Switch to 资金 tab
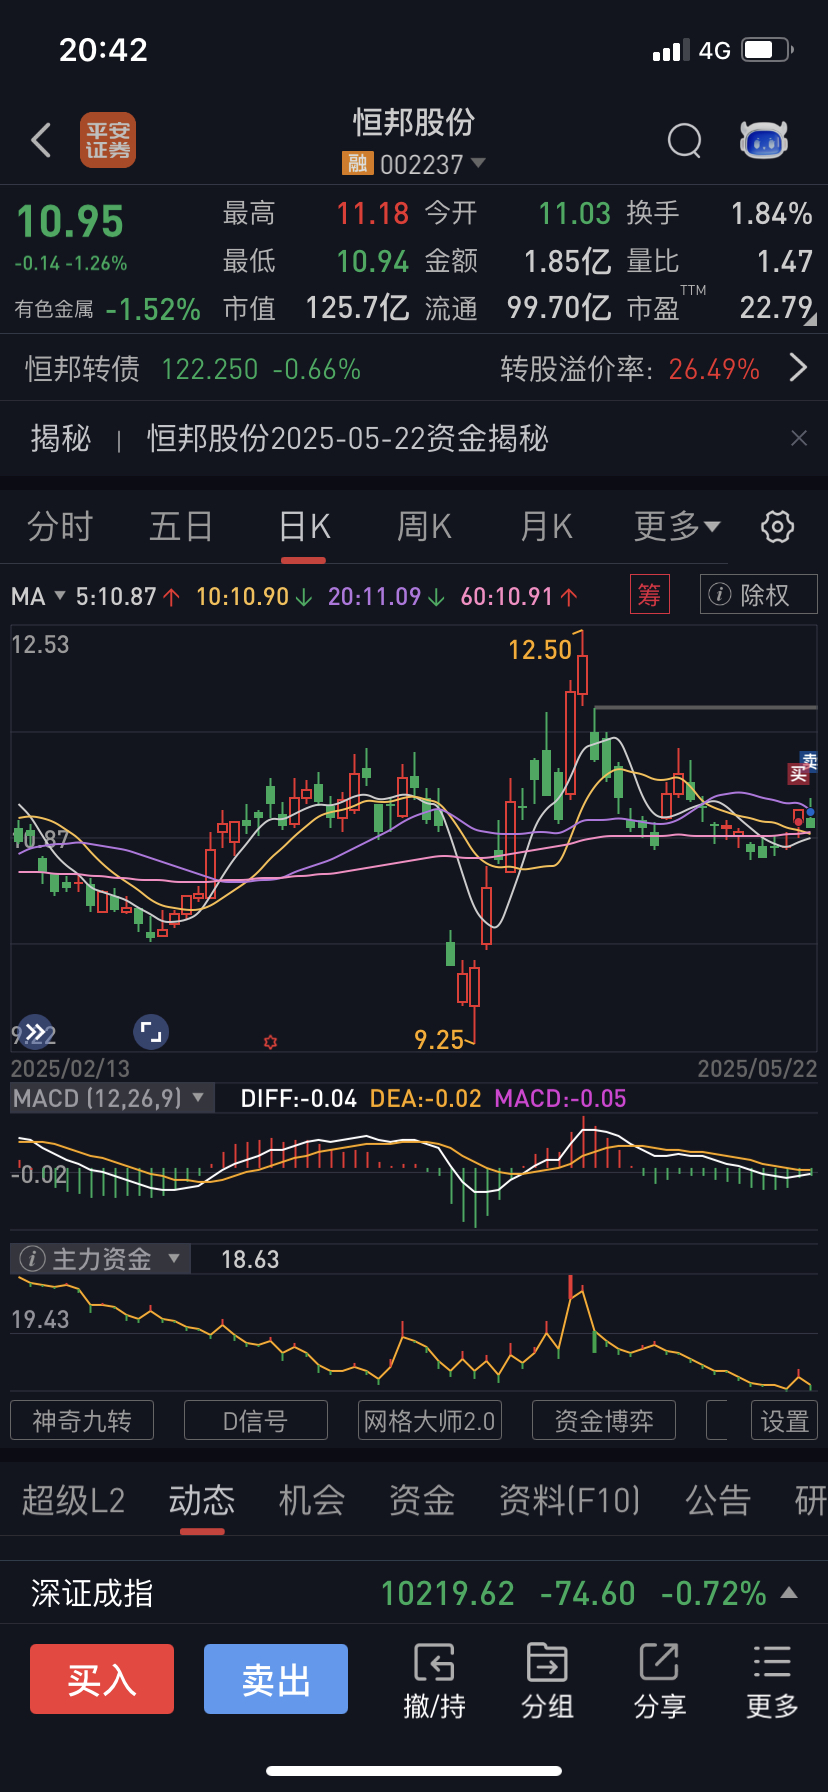 (x=422, y=1501)
